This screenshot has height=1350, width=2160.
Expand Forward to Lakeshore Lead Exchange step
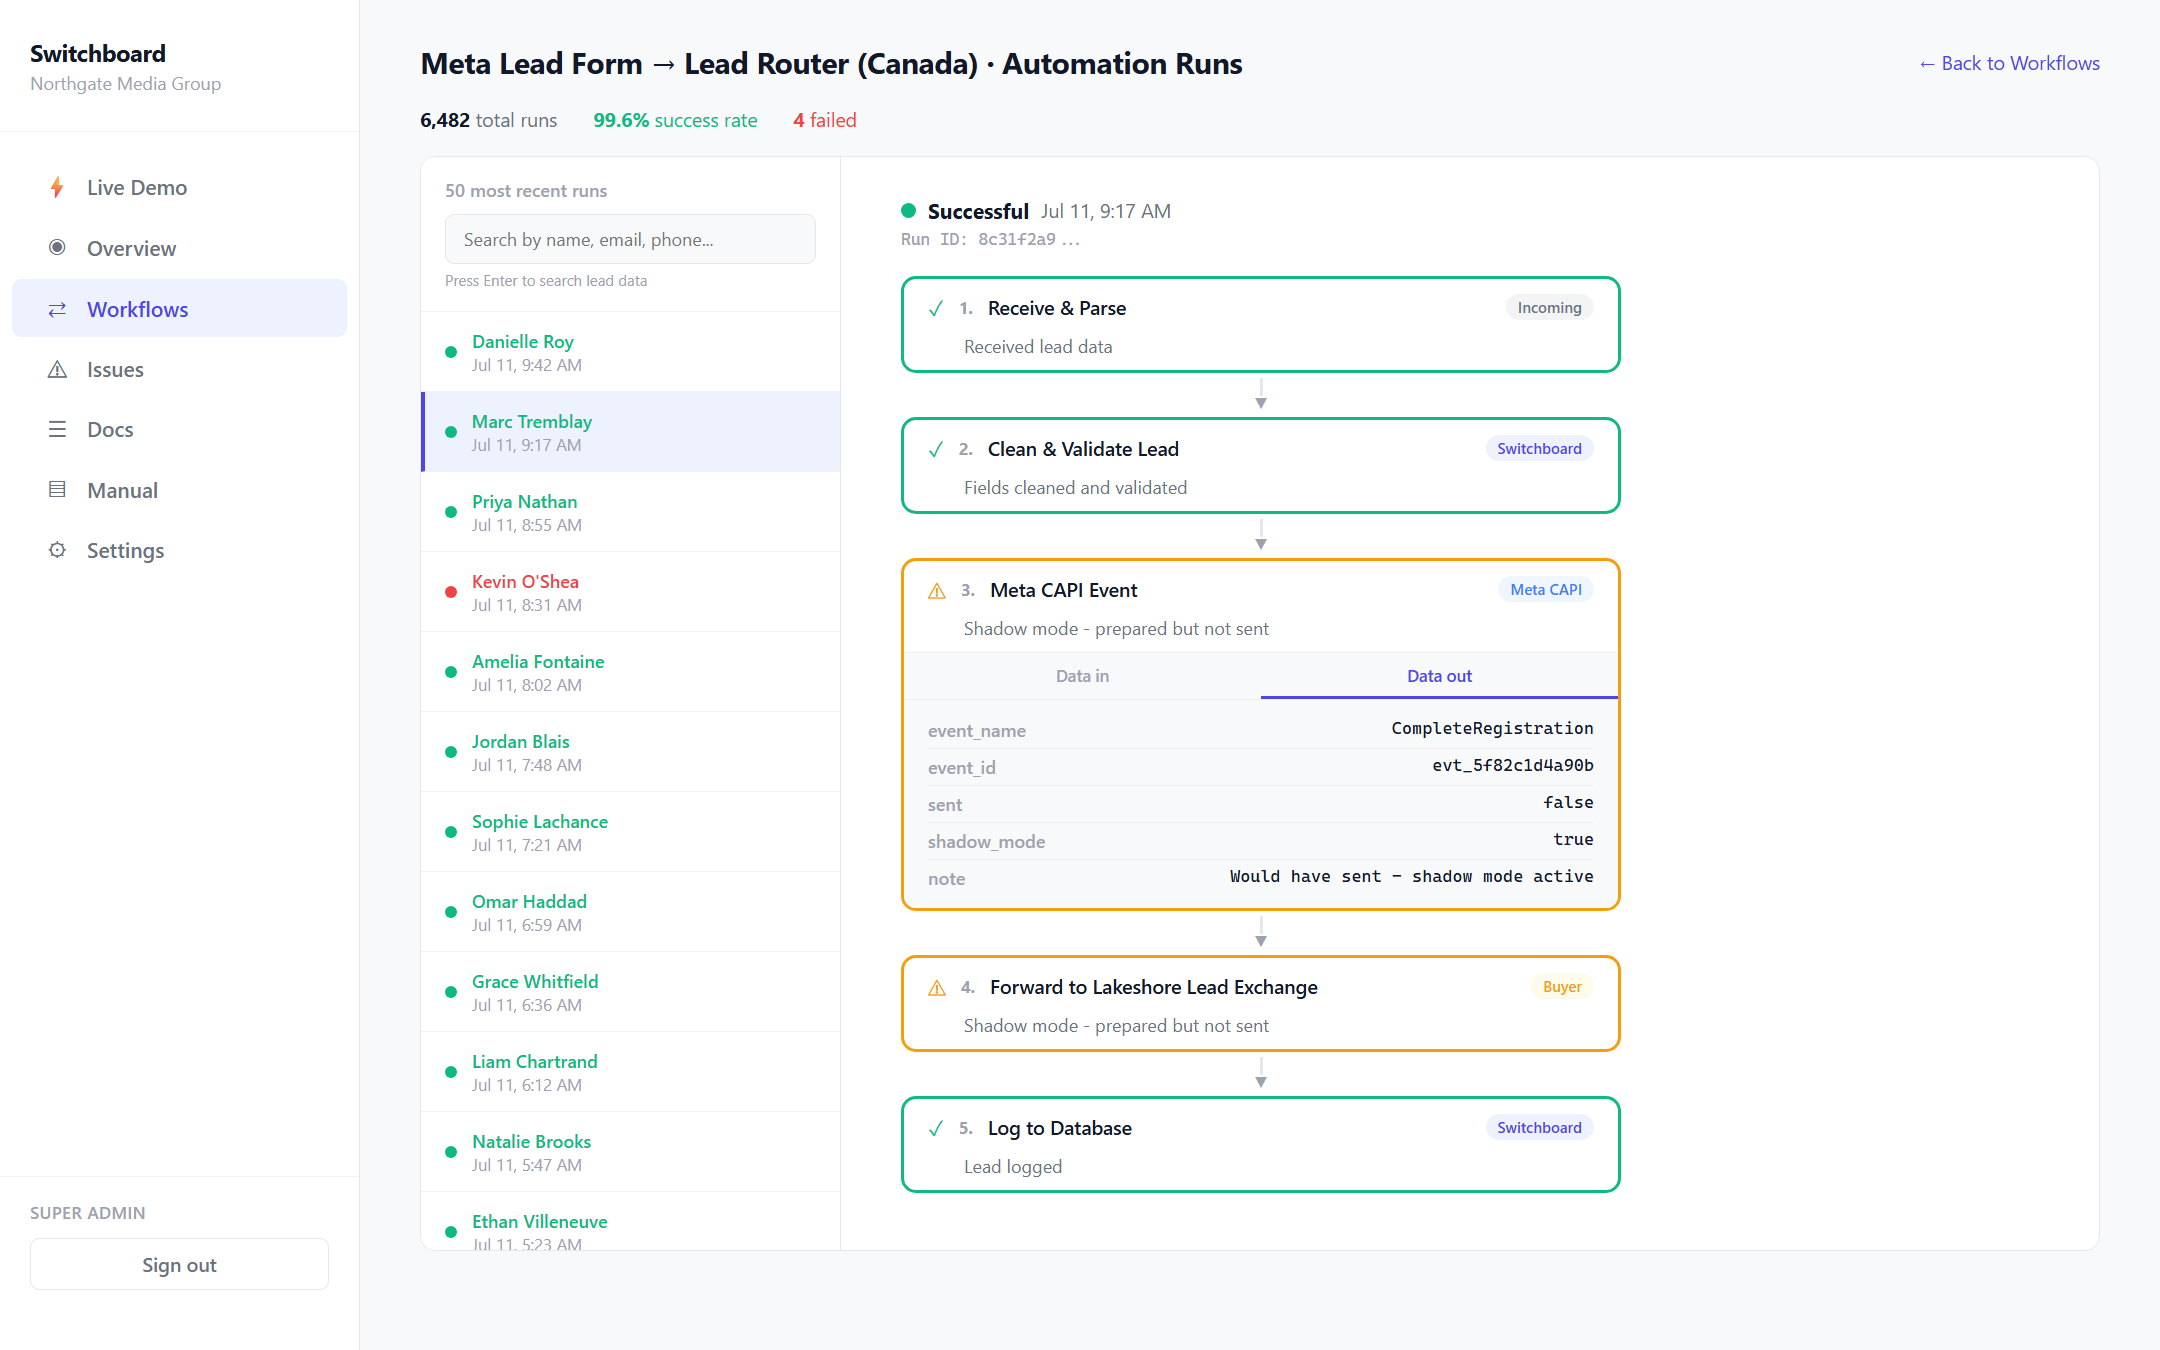tap(1260, 1004)
